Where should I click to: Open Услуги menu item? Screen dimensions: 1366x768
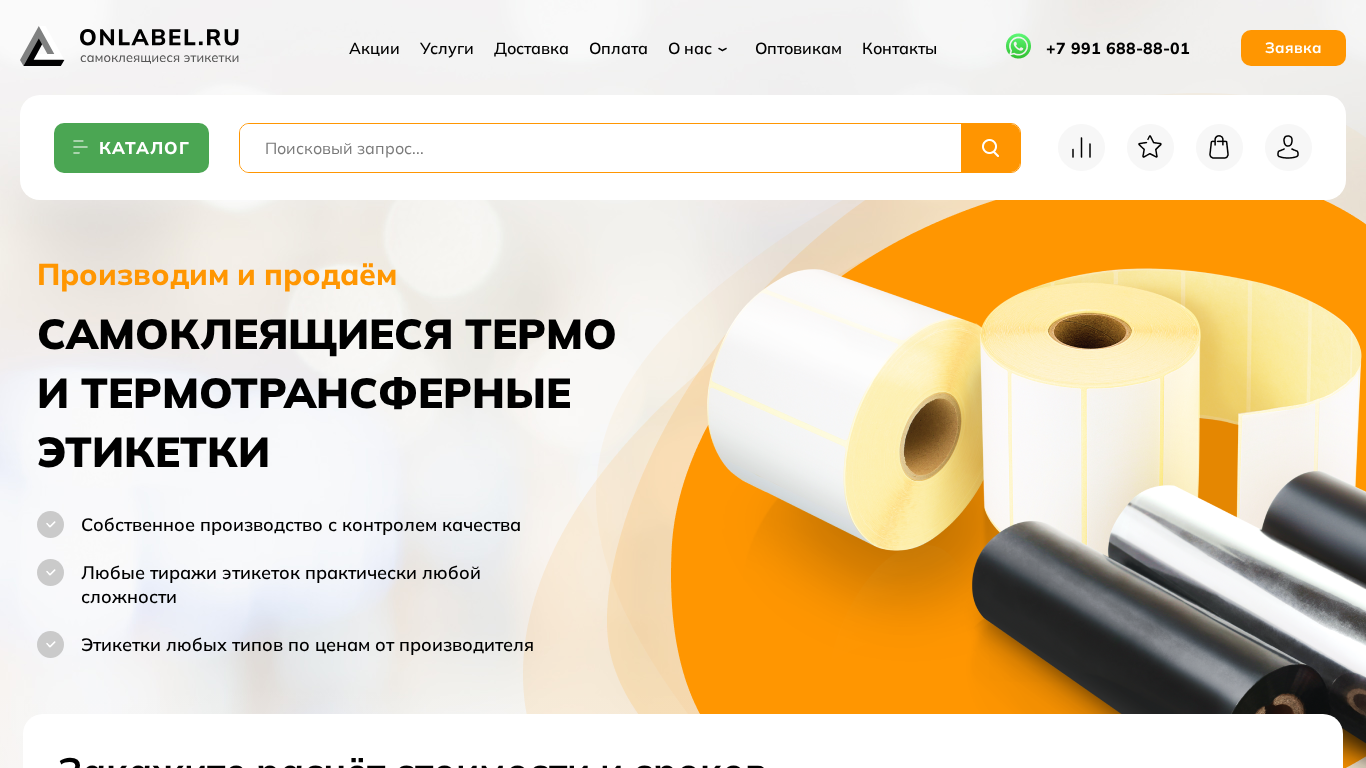(447, 48)
